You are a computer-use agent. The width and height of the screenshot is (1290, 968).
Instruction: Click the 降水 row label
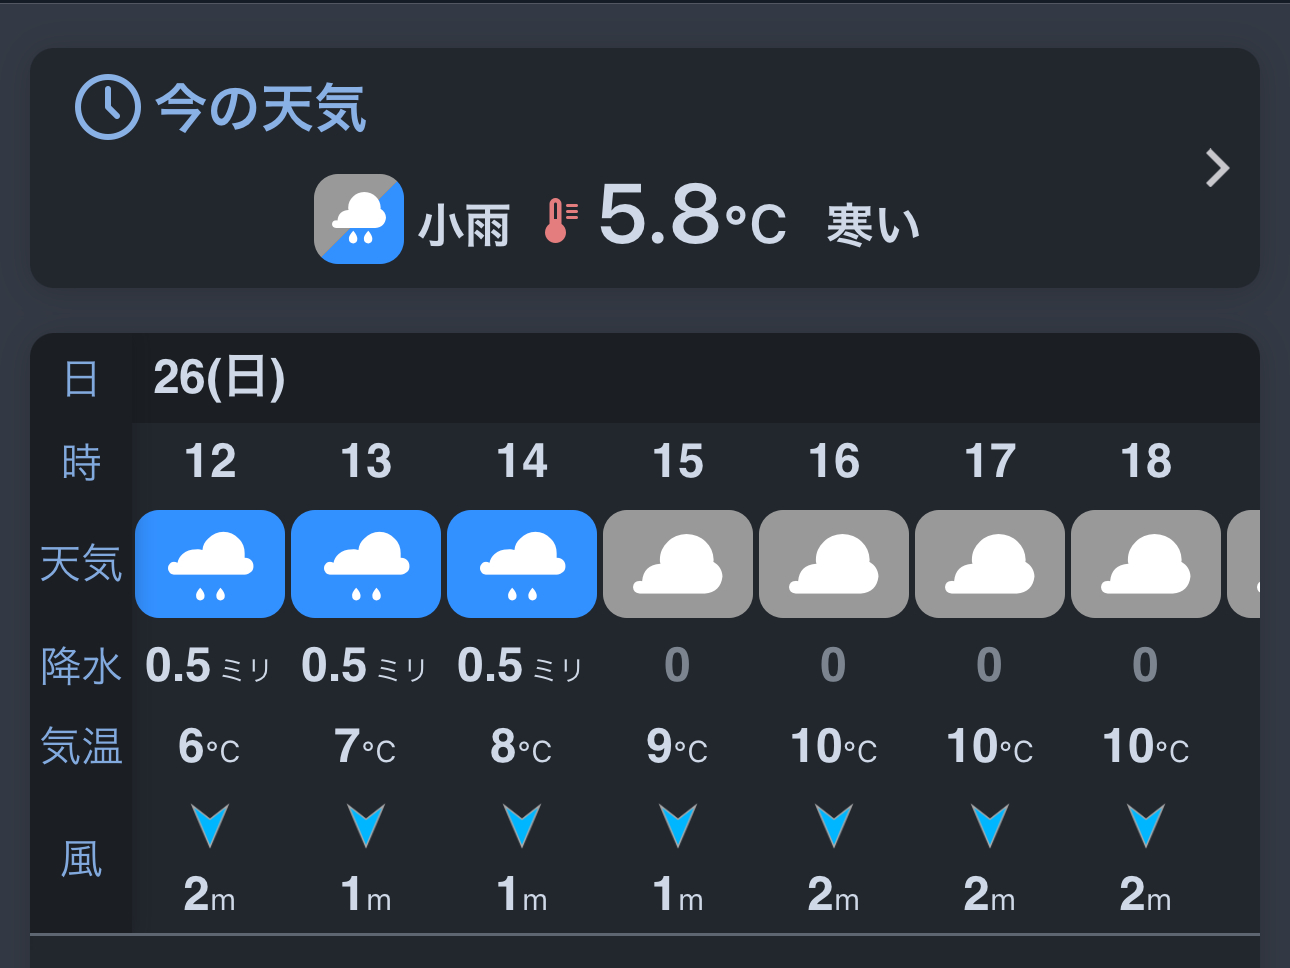(81, 666)
